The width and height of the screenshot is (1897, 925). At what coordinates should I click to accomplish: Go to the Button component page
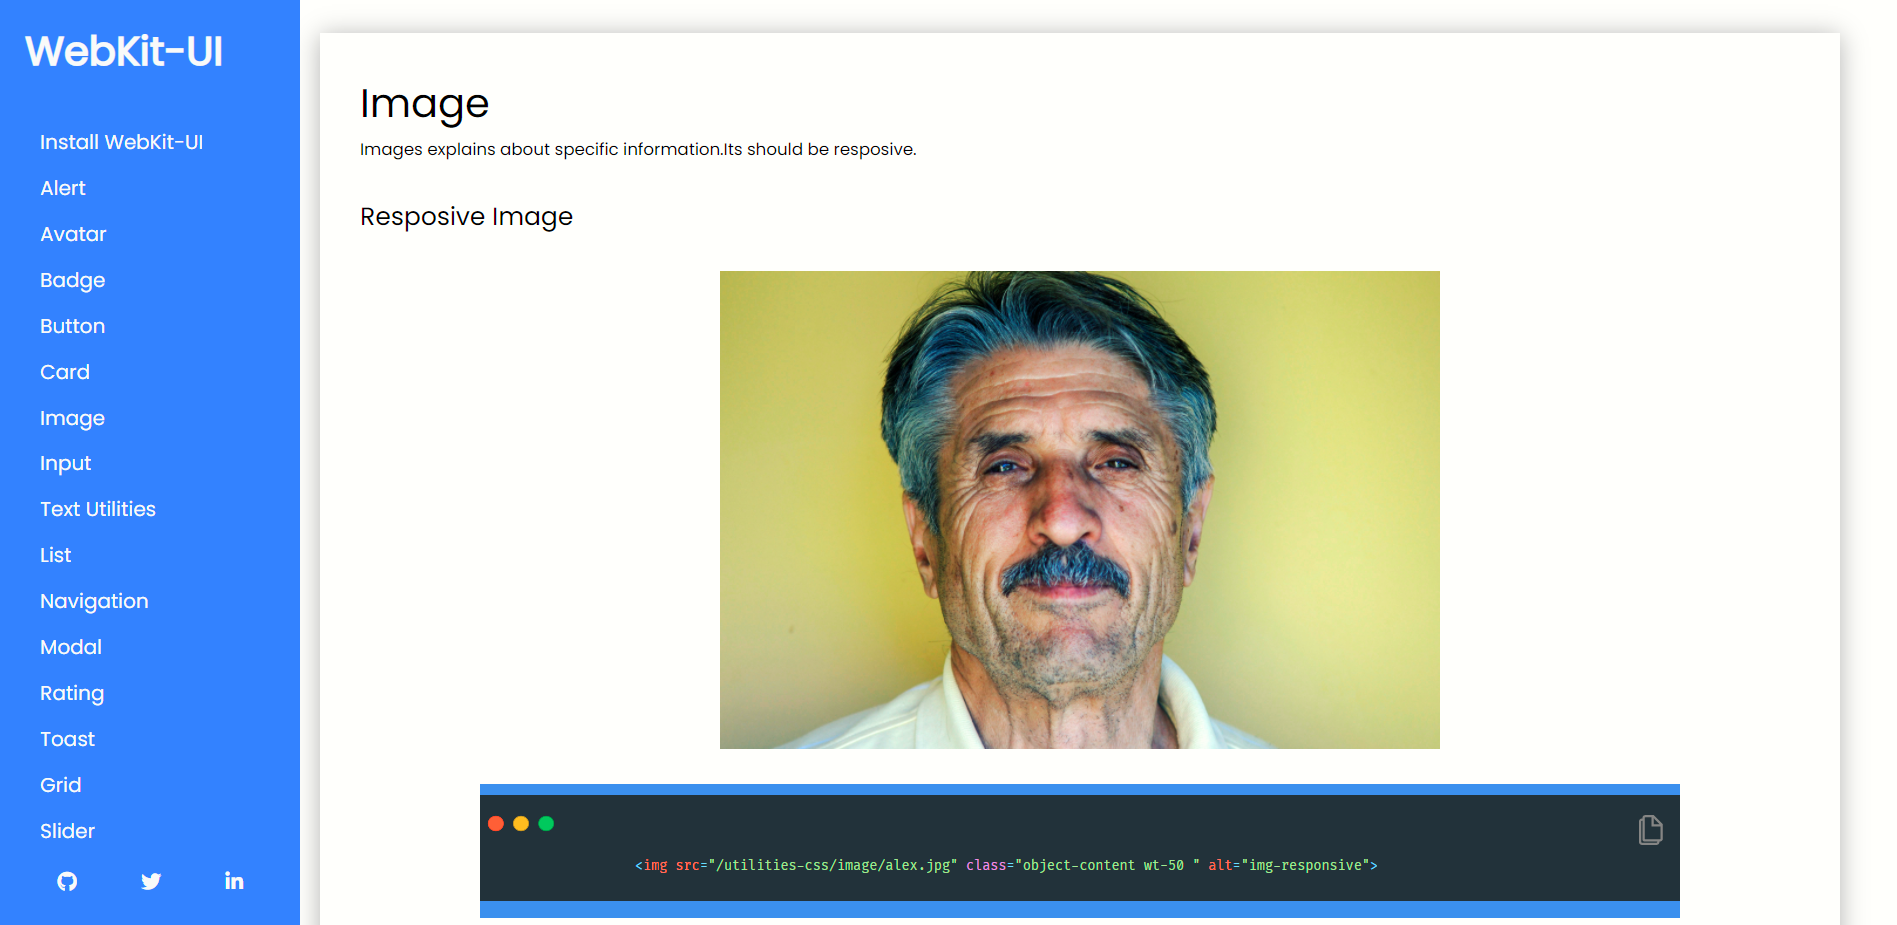pos(72,326)
